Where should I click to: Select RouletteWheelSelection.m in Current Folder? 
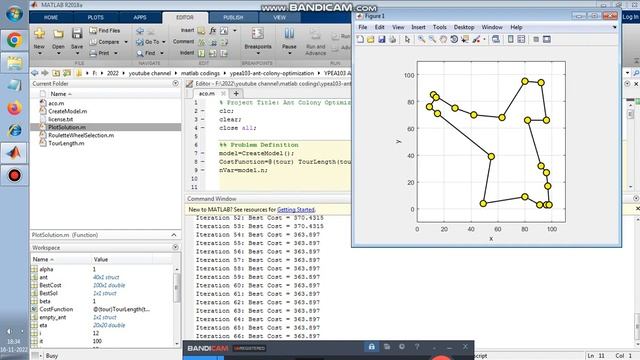pos(81,135)
